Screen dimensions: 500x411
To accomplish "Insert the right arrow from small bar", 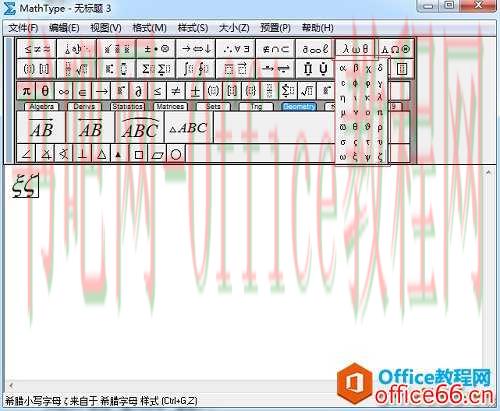I will click(101, 91).
